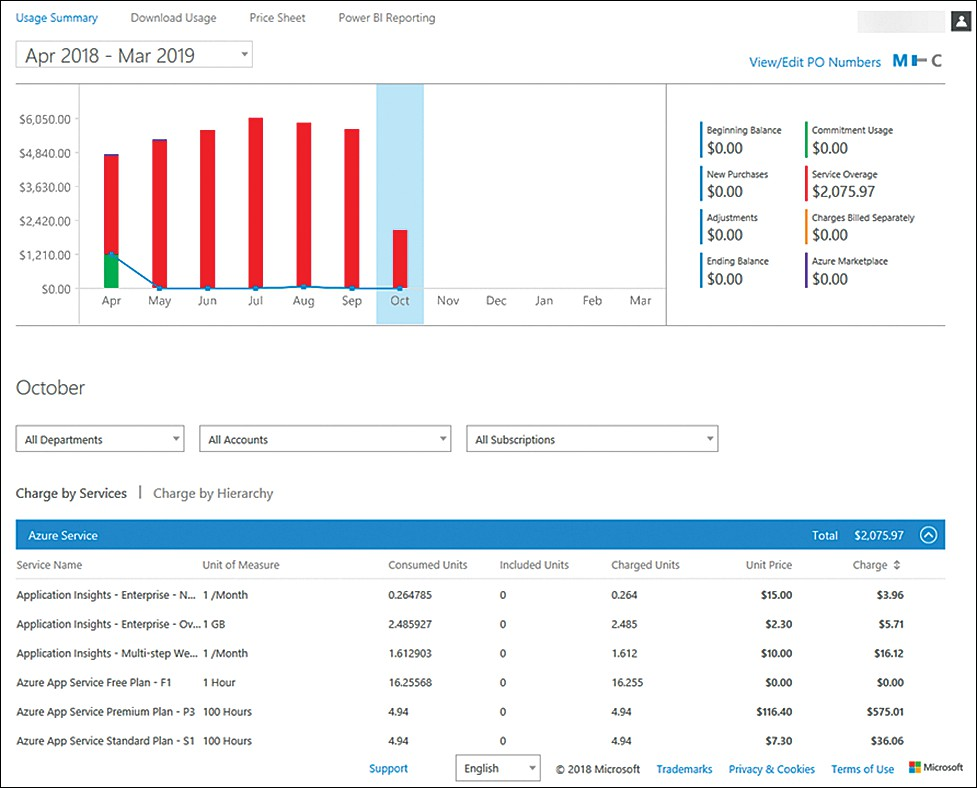Select the June bar in chart
Image resolution: width=977 pixels, height=788 pixels.
[x=207, y=209]
